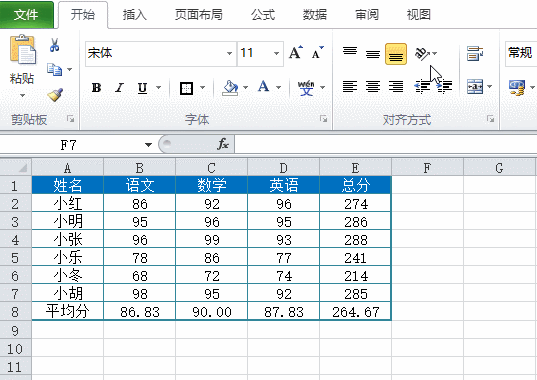Click Merge and Center icon

[475, 86]
